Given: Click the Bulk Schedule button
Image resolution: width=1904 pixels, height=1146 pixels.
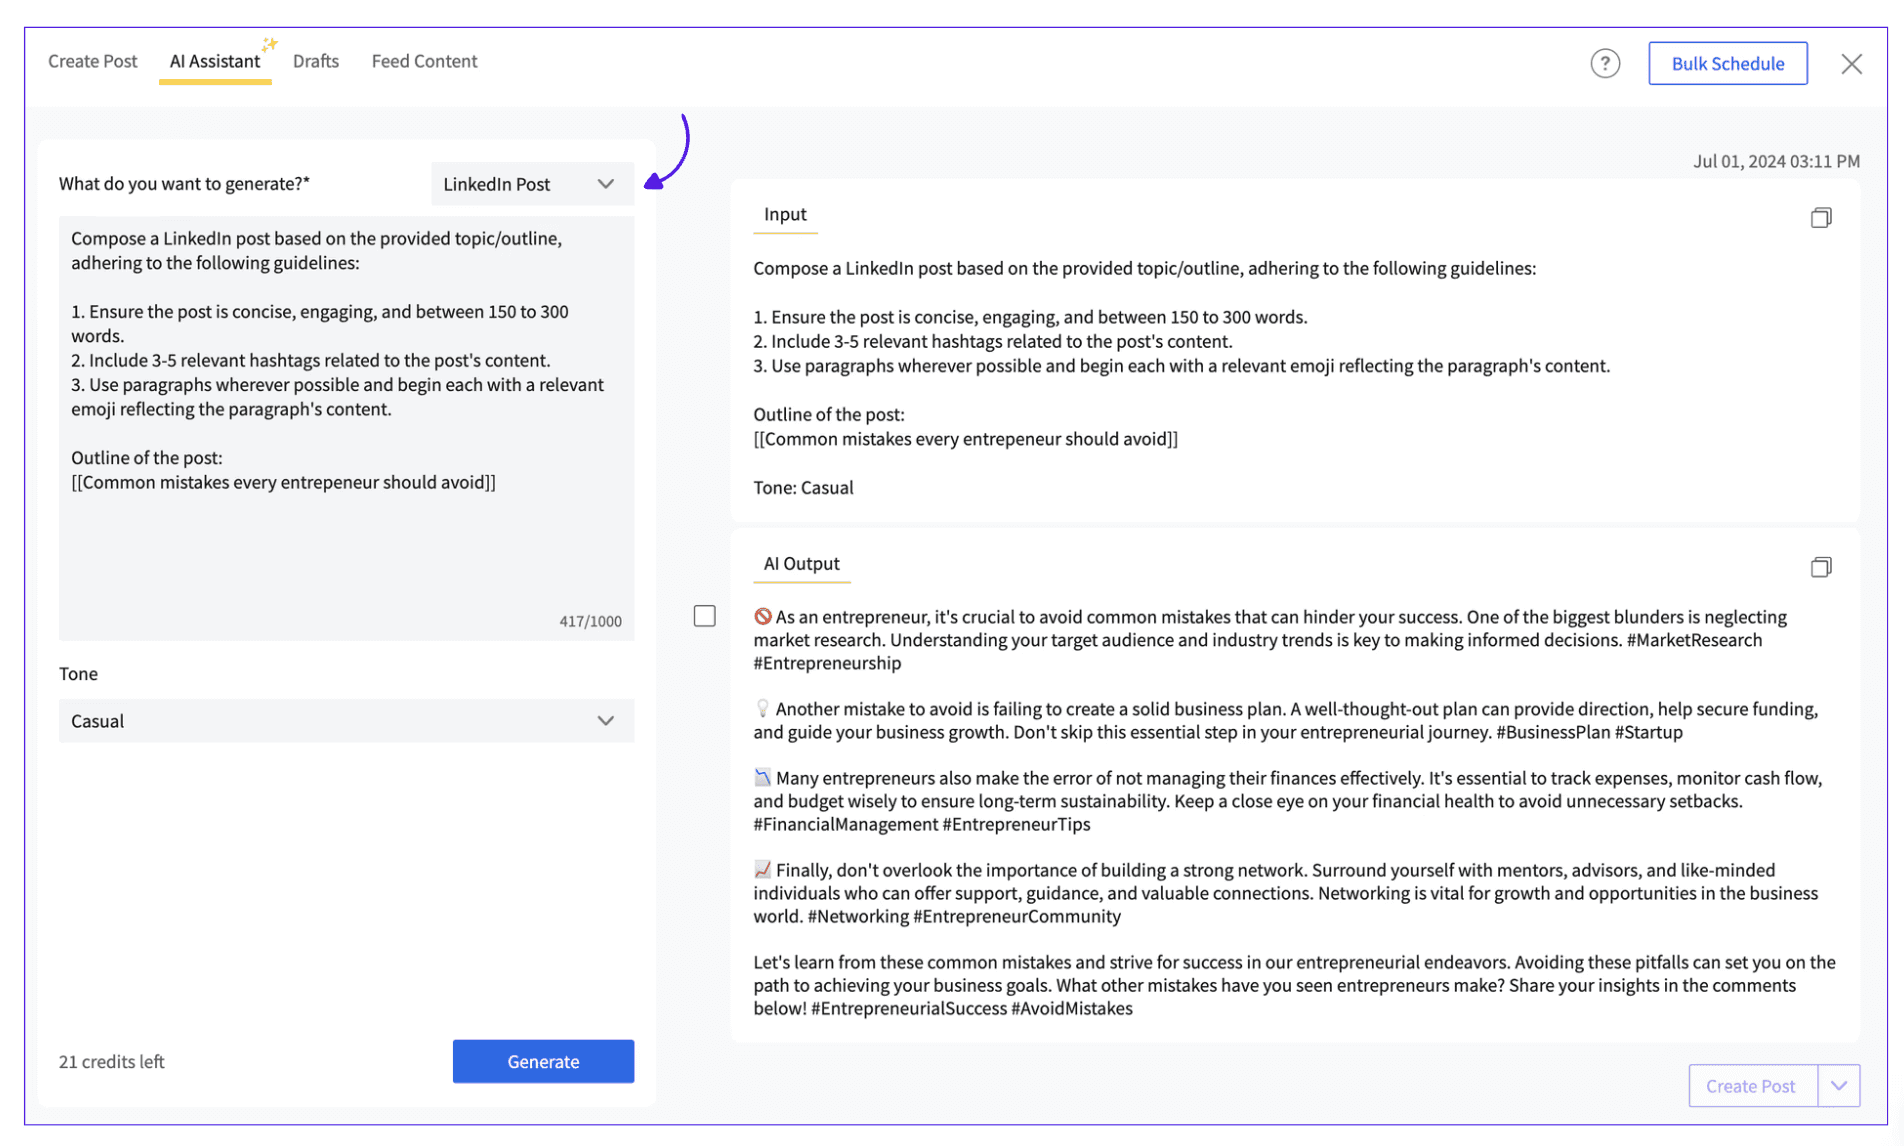Looking at the screenshot, I should 1727,63.
